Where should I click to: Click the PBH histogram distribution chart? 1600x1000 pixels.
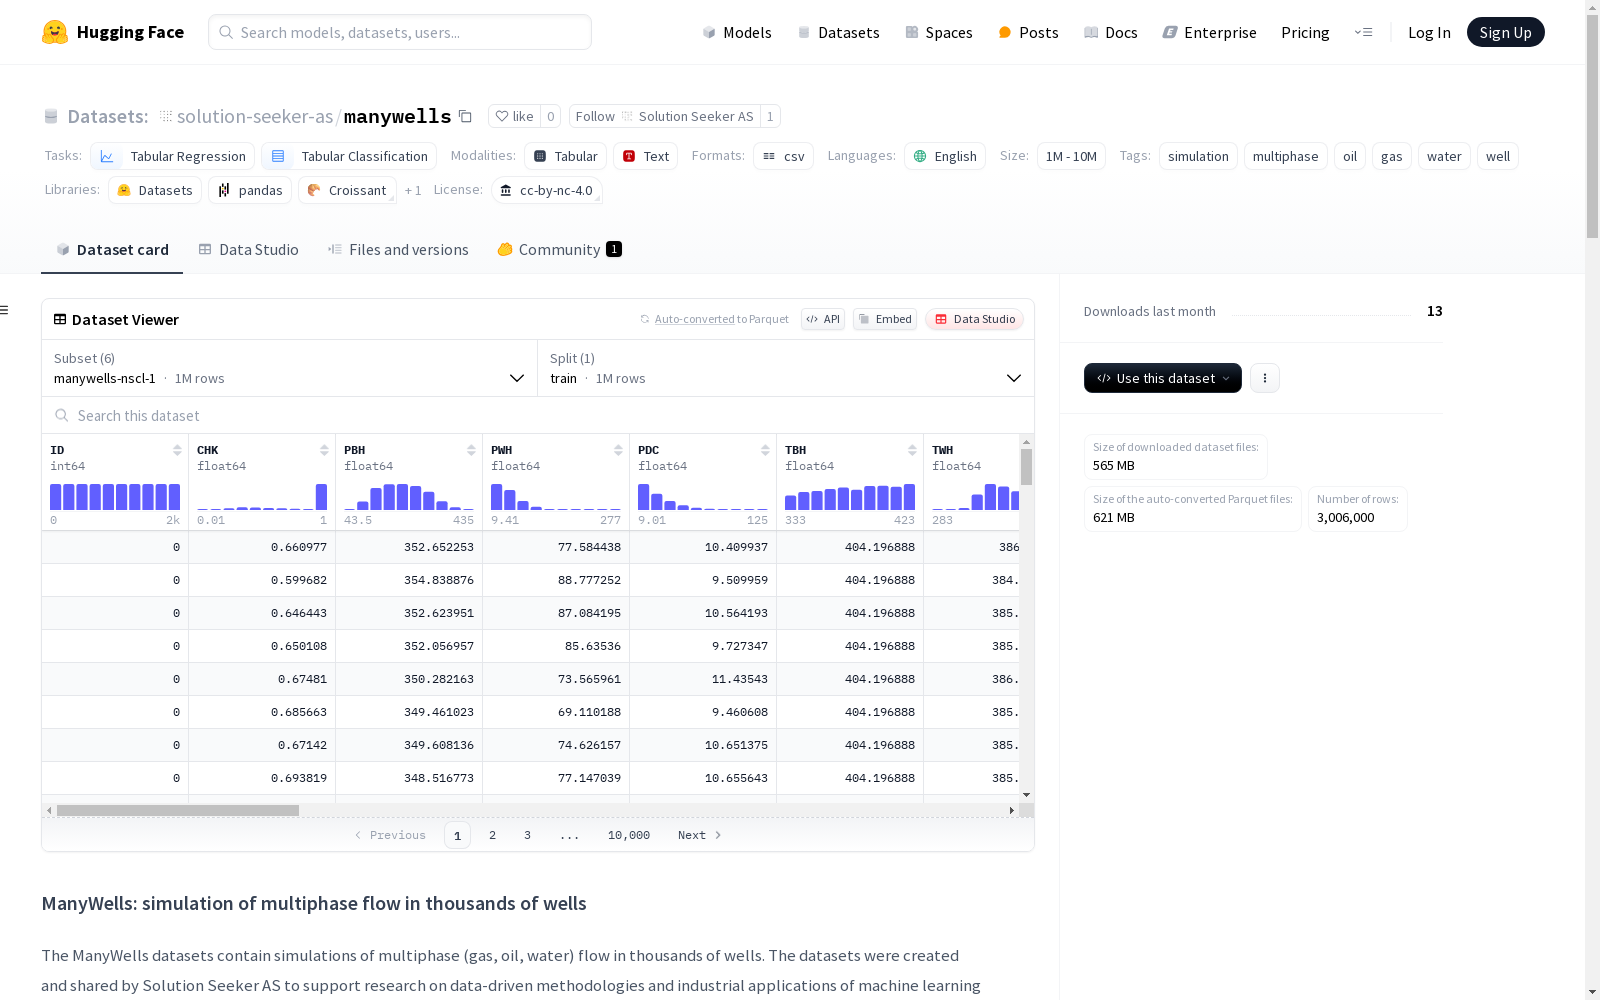pos(409,497)
